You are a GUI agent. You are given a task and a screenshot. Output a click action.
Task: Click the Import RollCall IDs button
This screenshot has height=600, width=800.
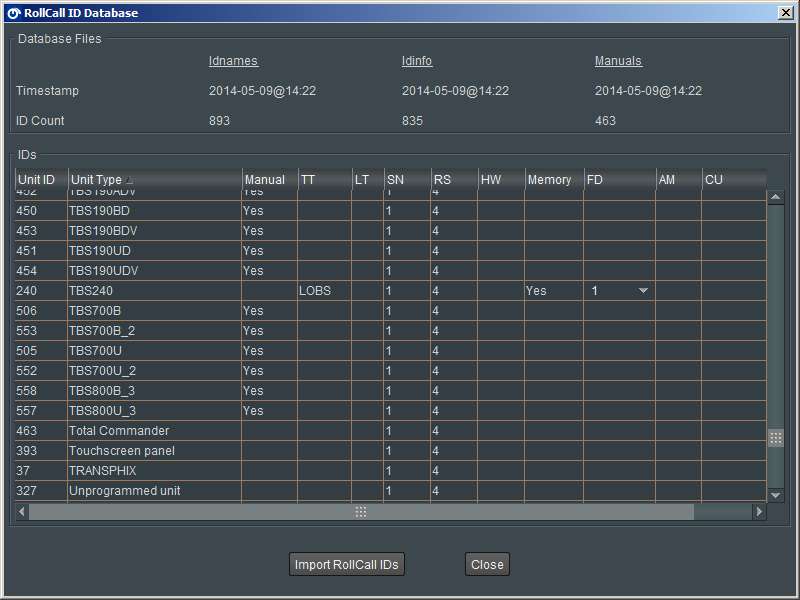pyautogui.click(x=346, y=564)
